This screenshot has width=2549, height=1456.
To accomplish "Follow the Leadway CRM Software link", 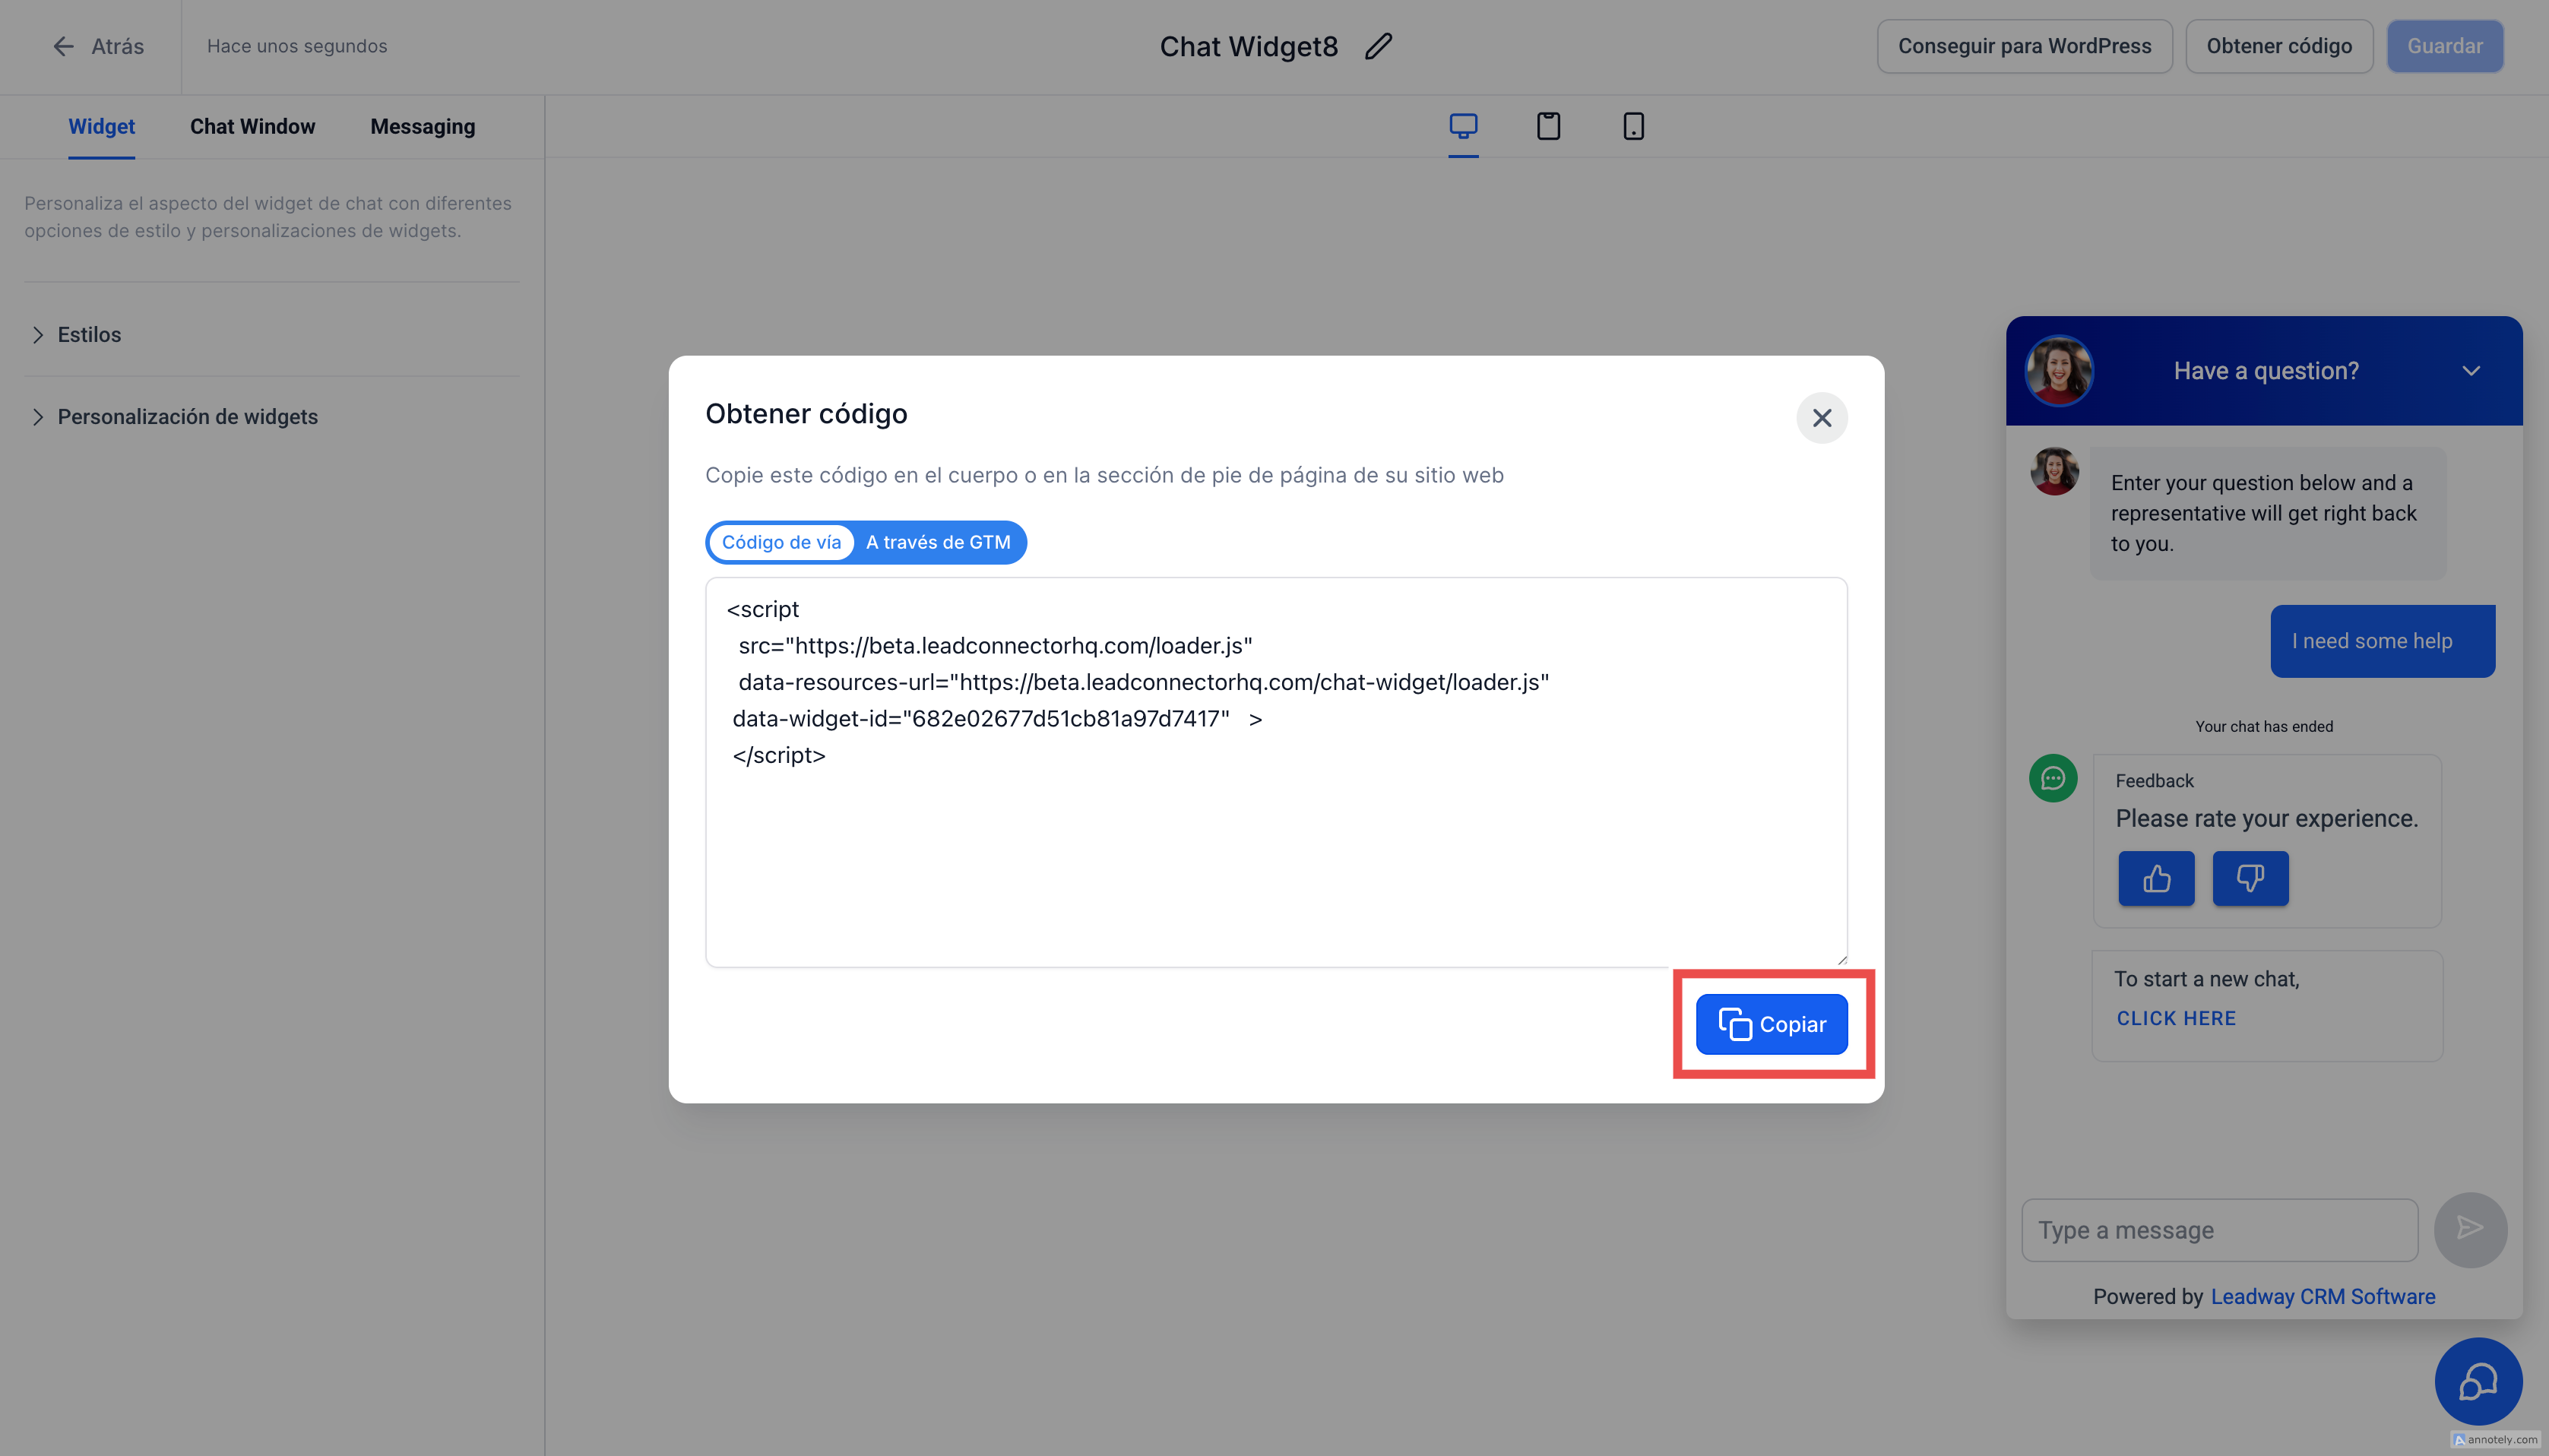I will point(2323,1296).
